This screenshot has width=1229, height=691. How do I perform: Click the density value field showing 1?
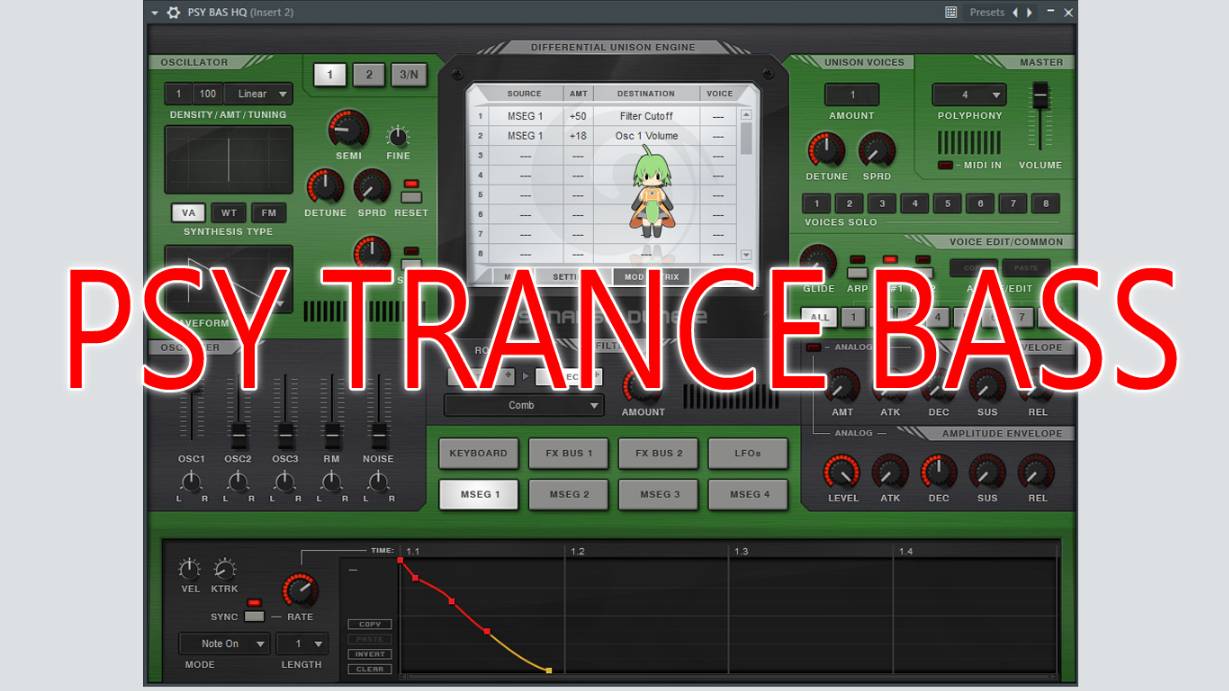(179, 94)
